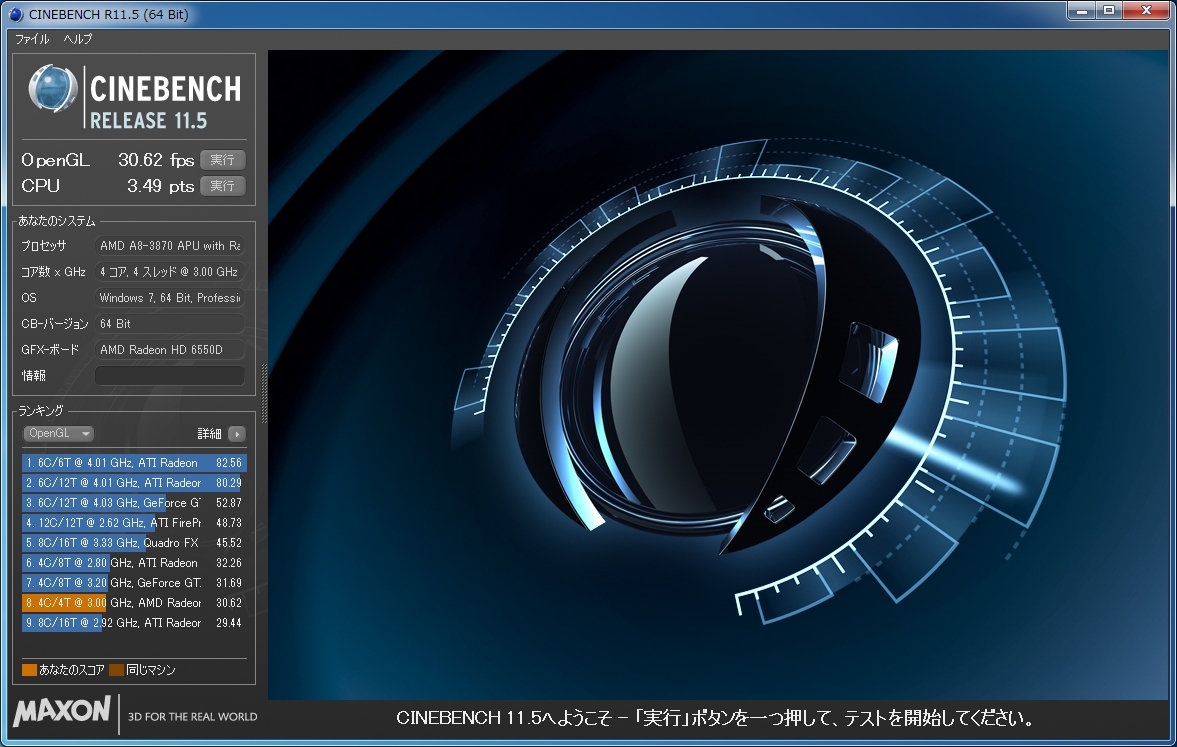Click the OS field Windows 7
The height and width of the screenshot is (747, 1177).
[170, 298]
